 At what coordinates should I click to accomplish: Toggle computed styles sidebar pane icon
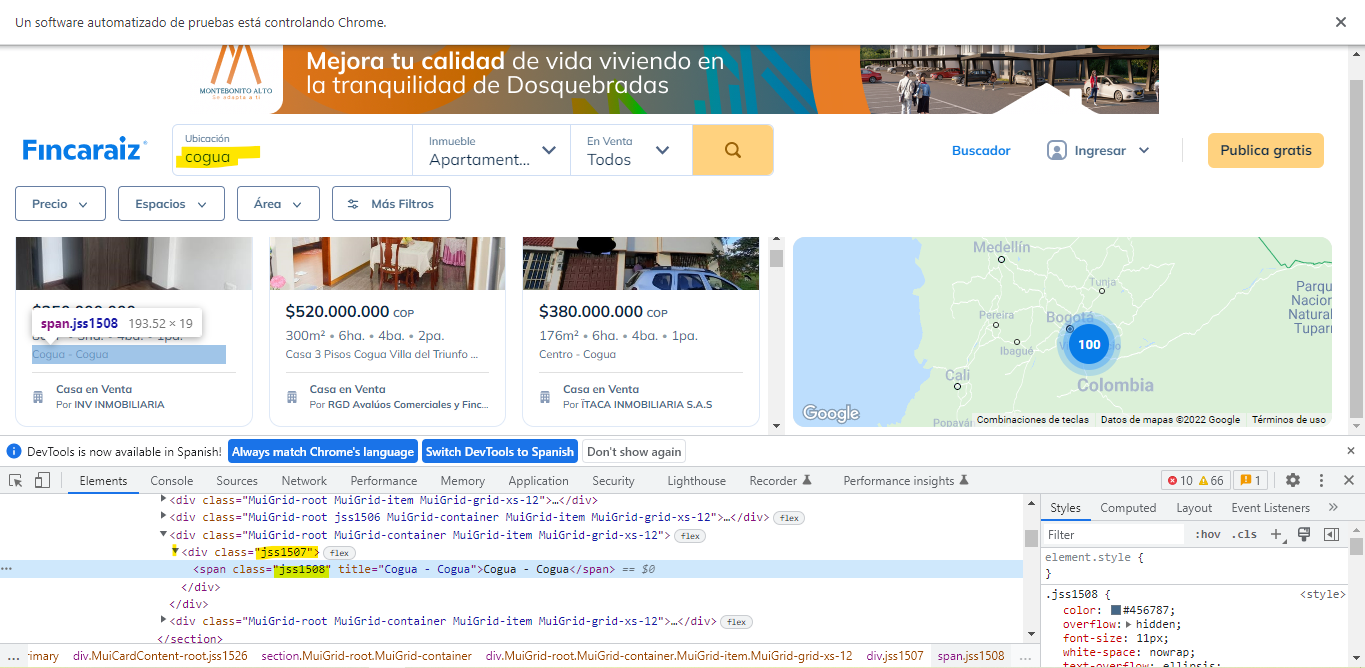[x=1331, y=535]
